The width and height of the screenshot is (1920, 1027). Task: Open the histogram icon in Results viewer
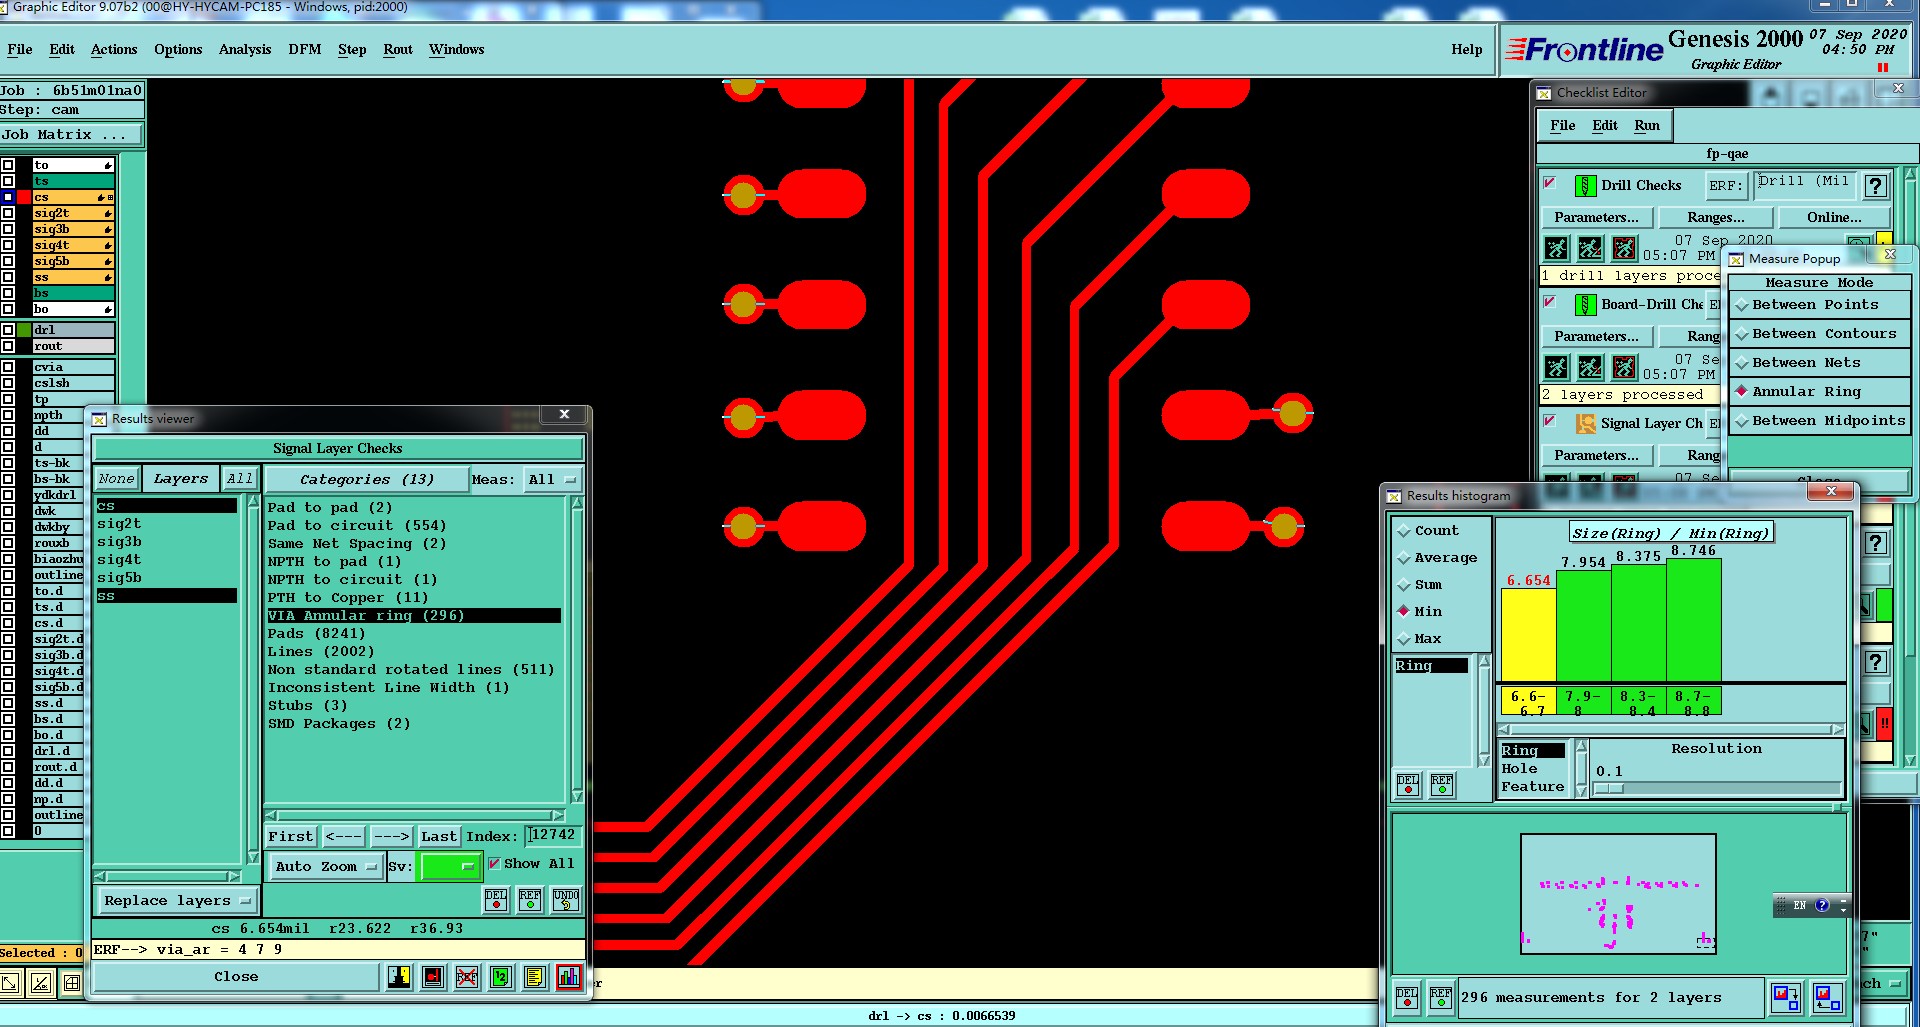pos(569,977)
